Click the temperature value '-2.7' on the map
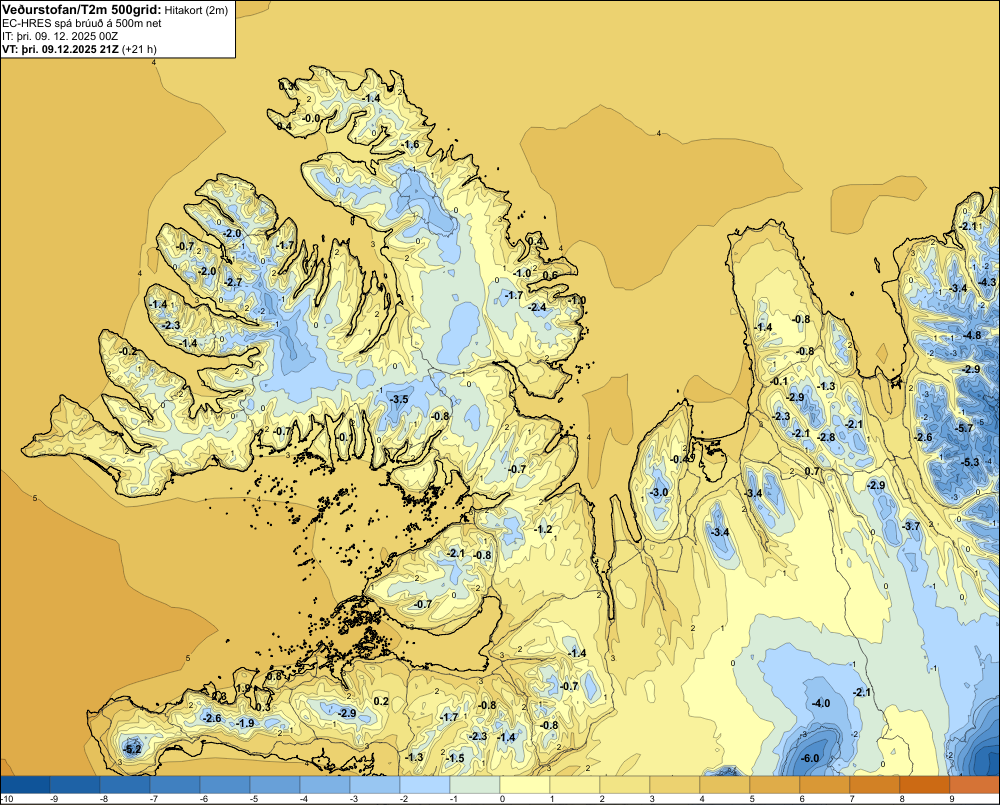Viewport: 1000px width, 805px height. [x=234, y=282]
